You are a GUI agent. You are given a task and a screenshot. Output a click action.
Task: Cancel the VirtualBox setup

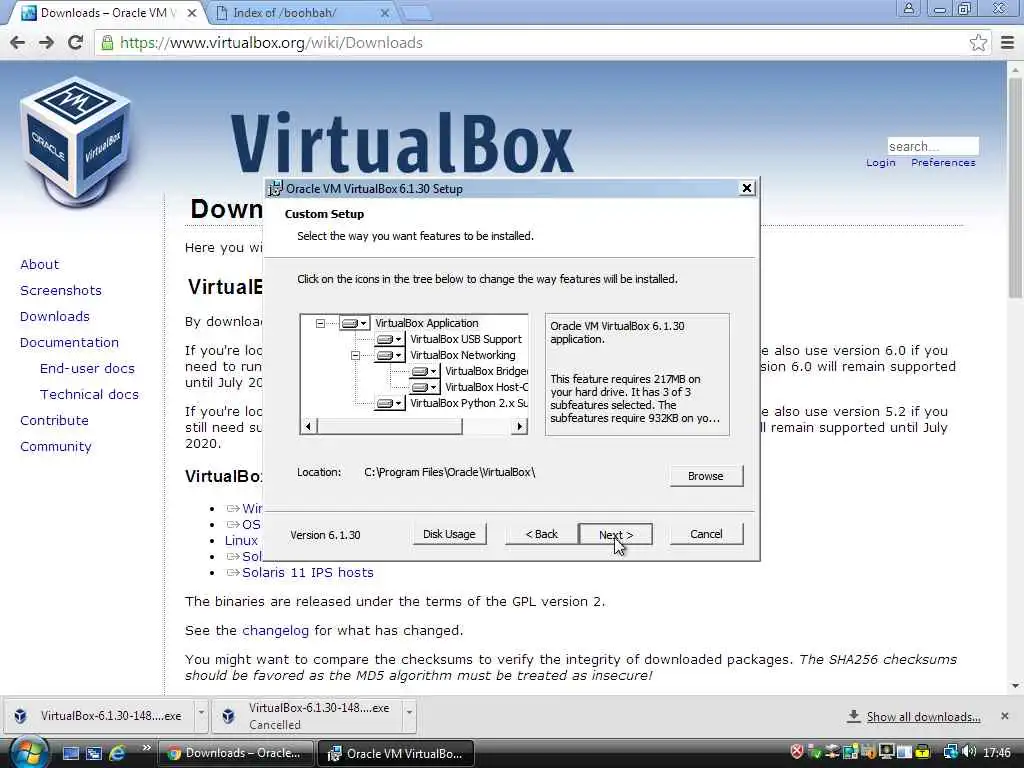(706, 534)
